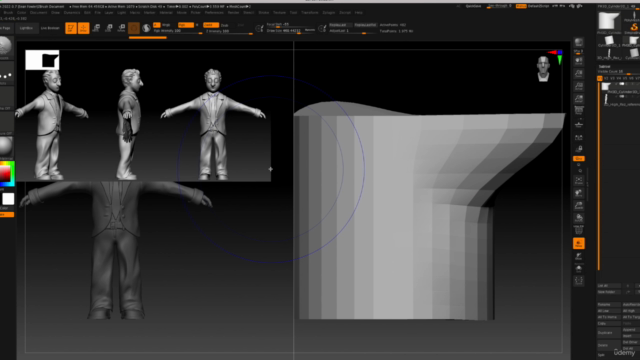This screenshot has width=640, height=360.
Task: Toggle the Mrgb button
Action: [166, 25]
